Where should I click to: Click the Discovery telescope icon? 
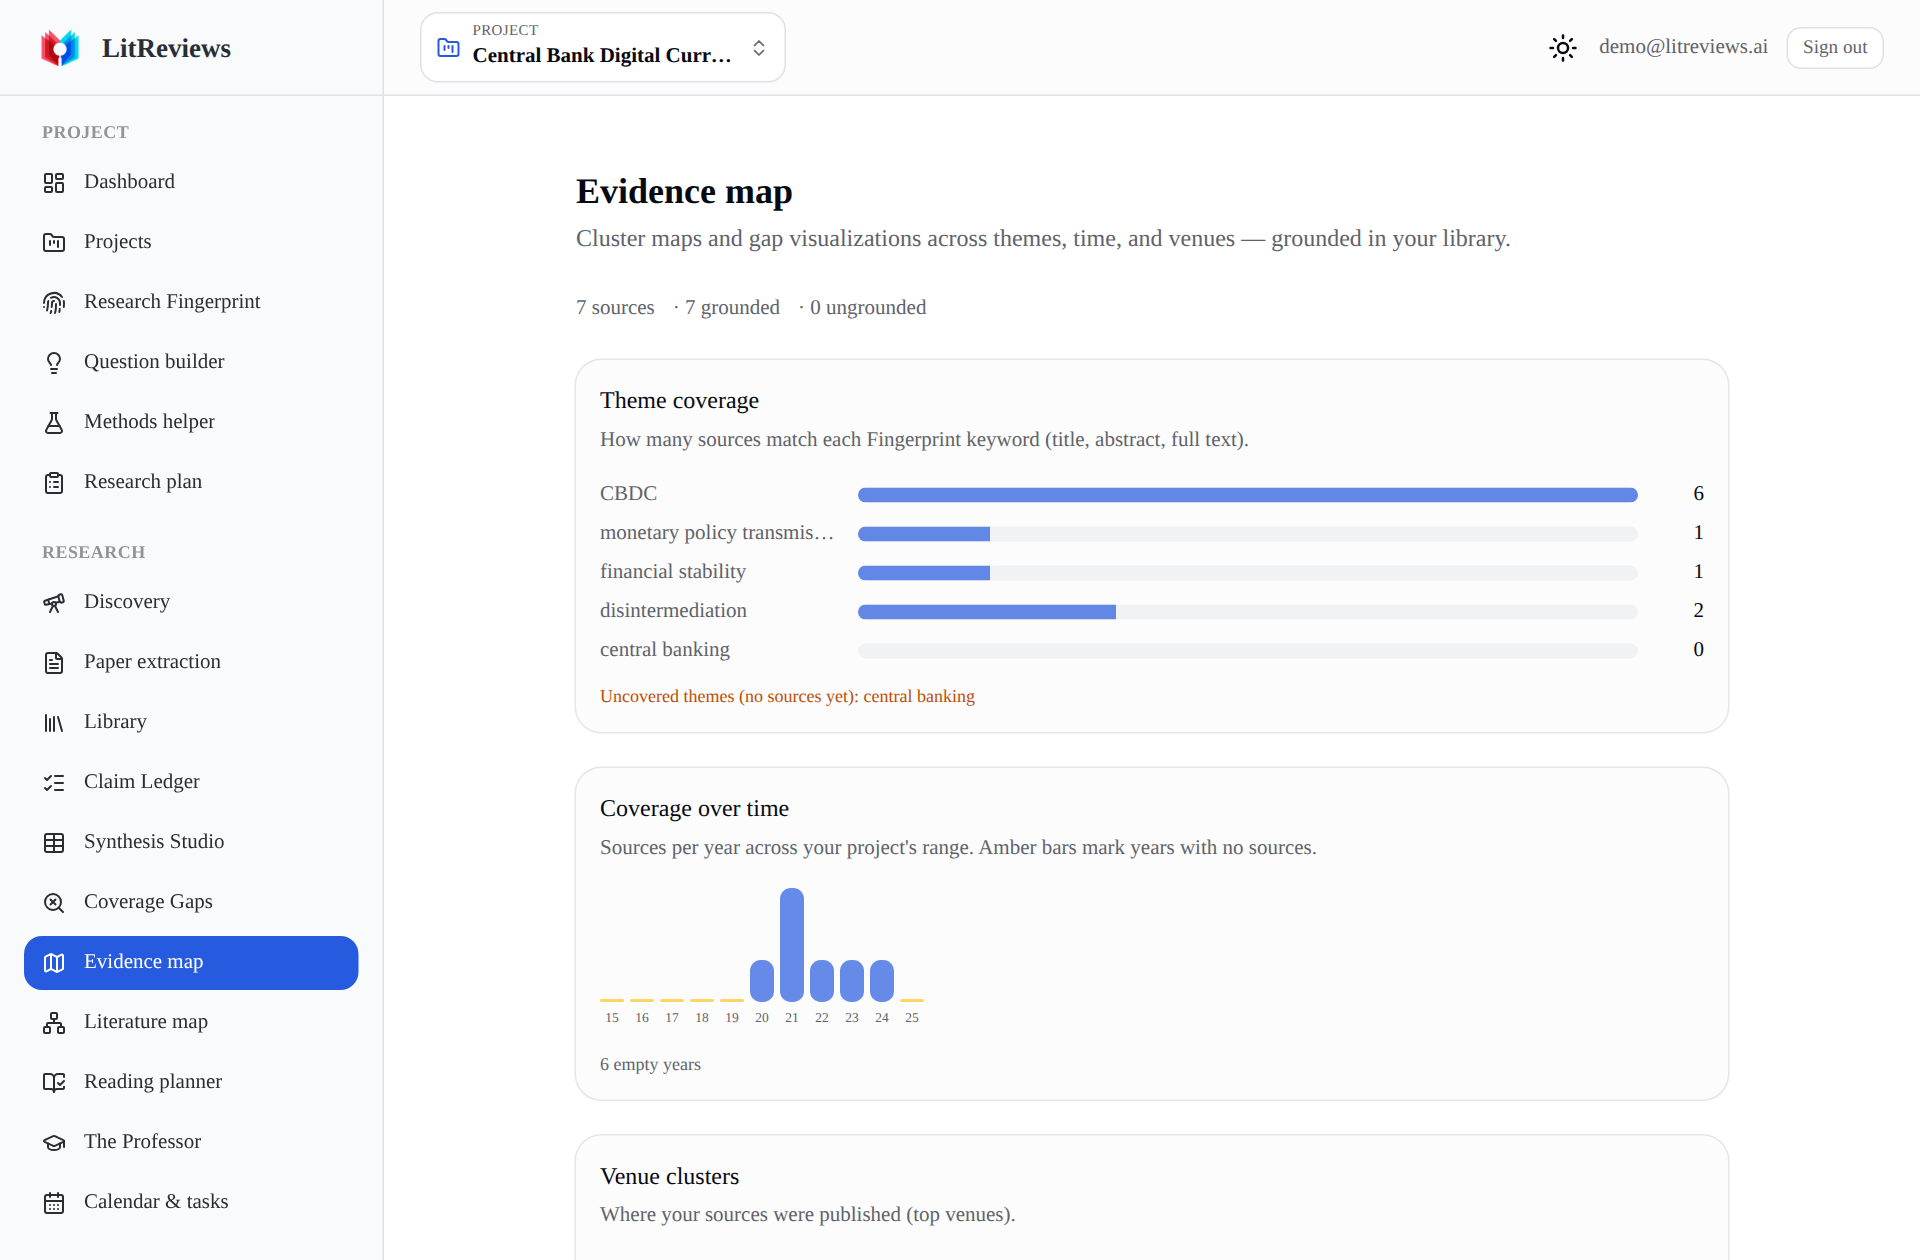[x=54, y=602]
